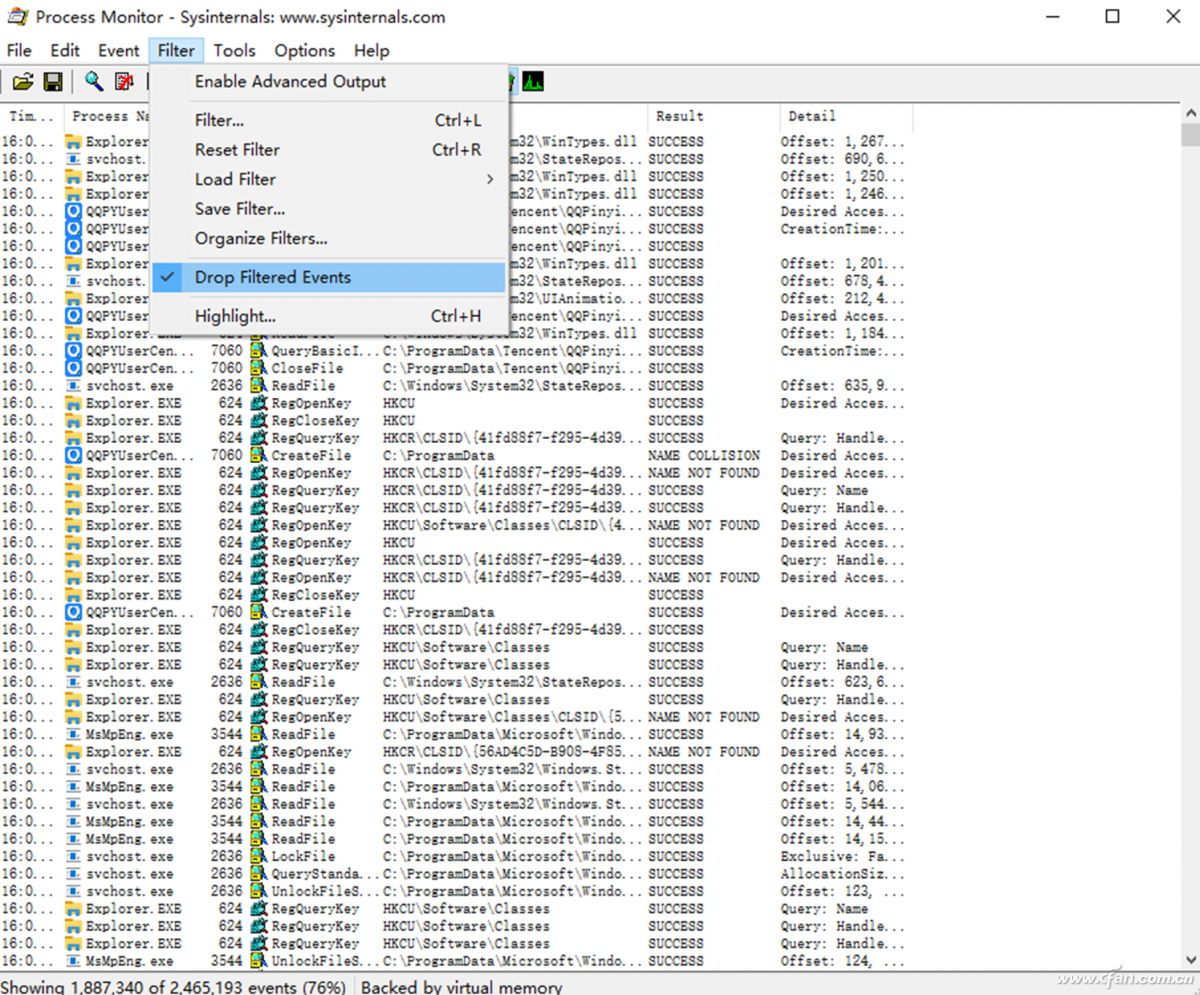Click the icon beside QueryStanda... operation
The height and width of the screenshot is (995, 1200).
[x=259, y=874]
